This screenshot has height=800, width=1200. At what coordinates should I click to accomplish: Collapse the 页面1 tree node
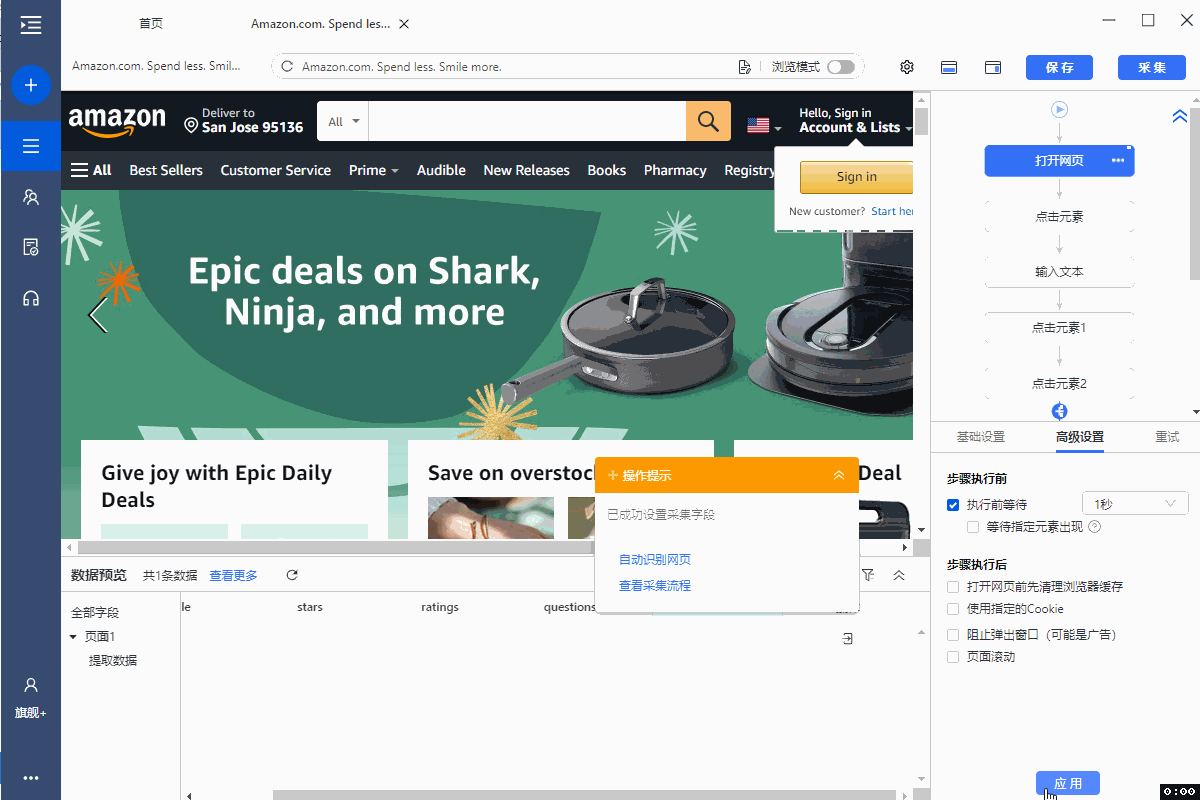(x=73, y=637)
